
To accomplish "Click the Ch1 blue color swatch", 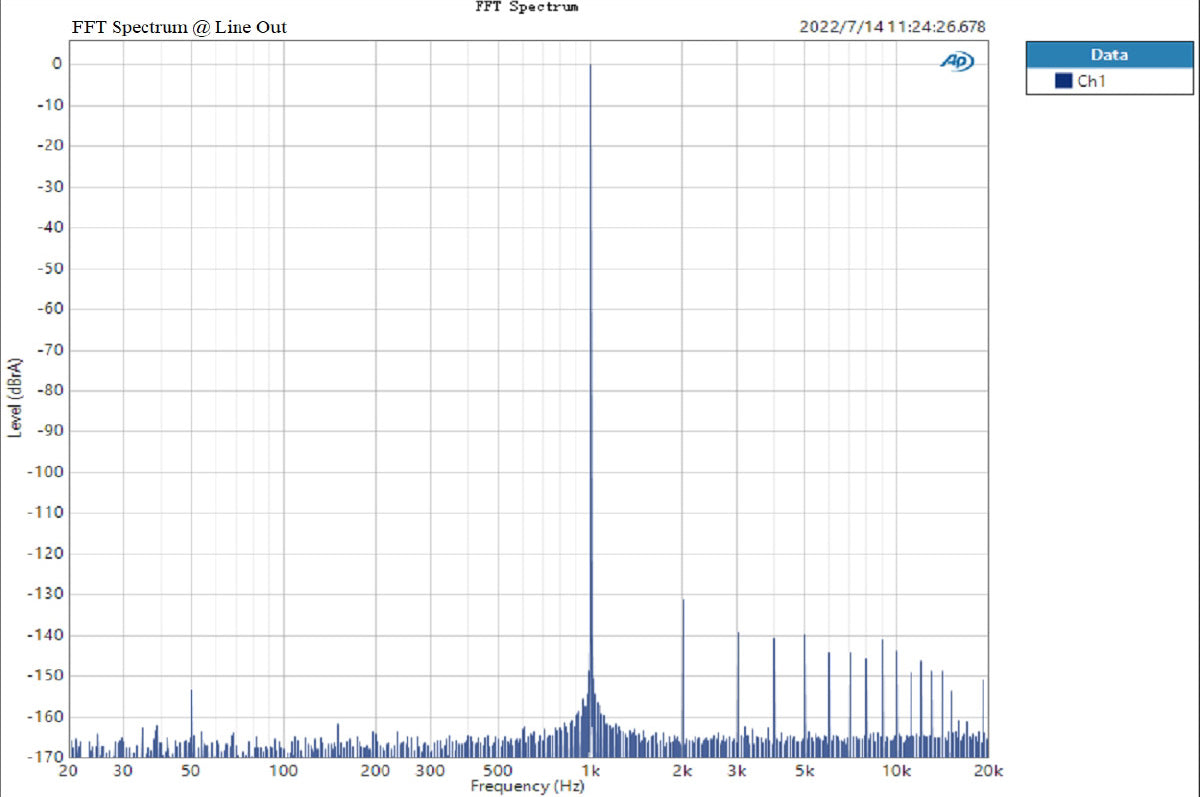I will 1064,81.
